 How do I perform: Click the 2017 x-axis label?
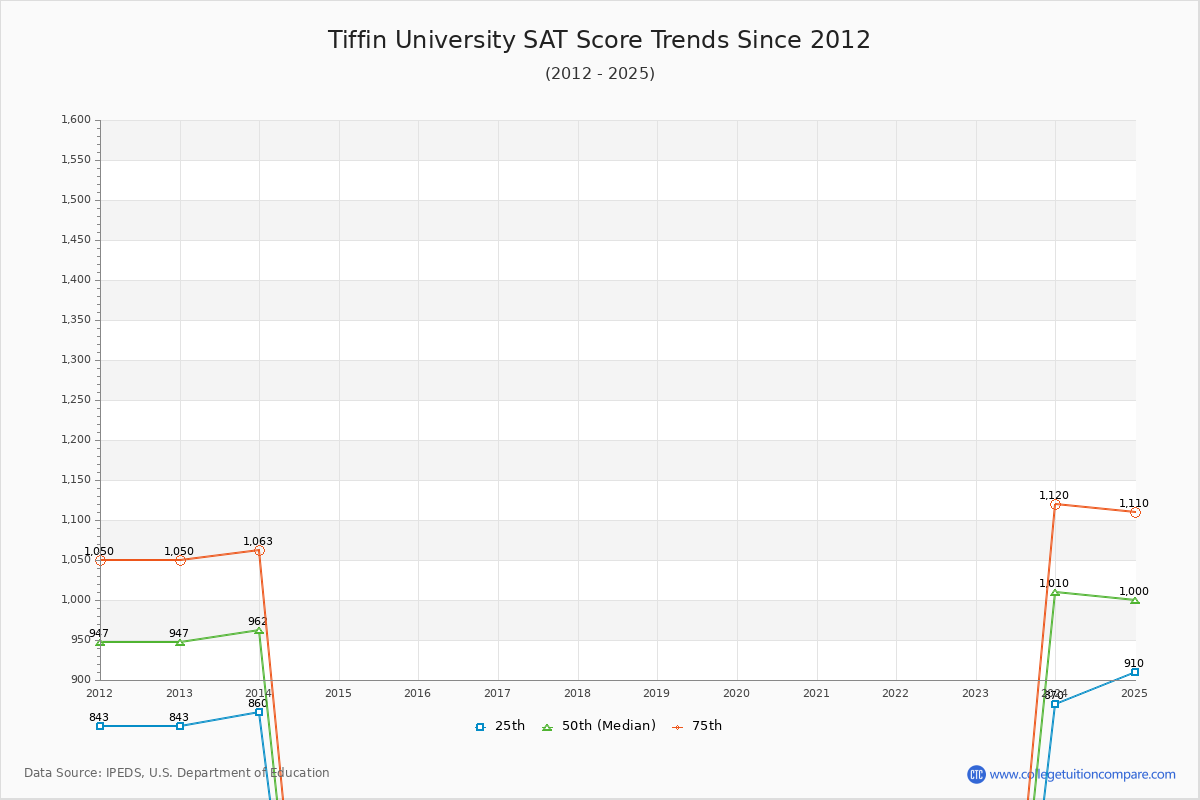click(498, 693)
